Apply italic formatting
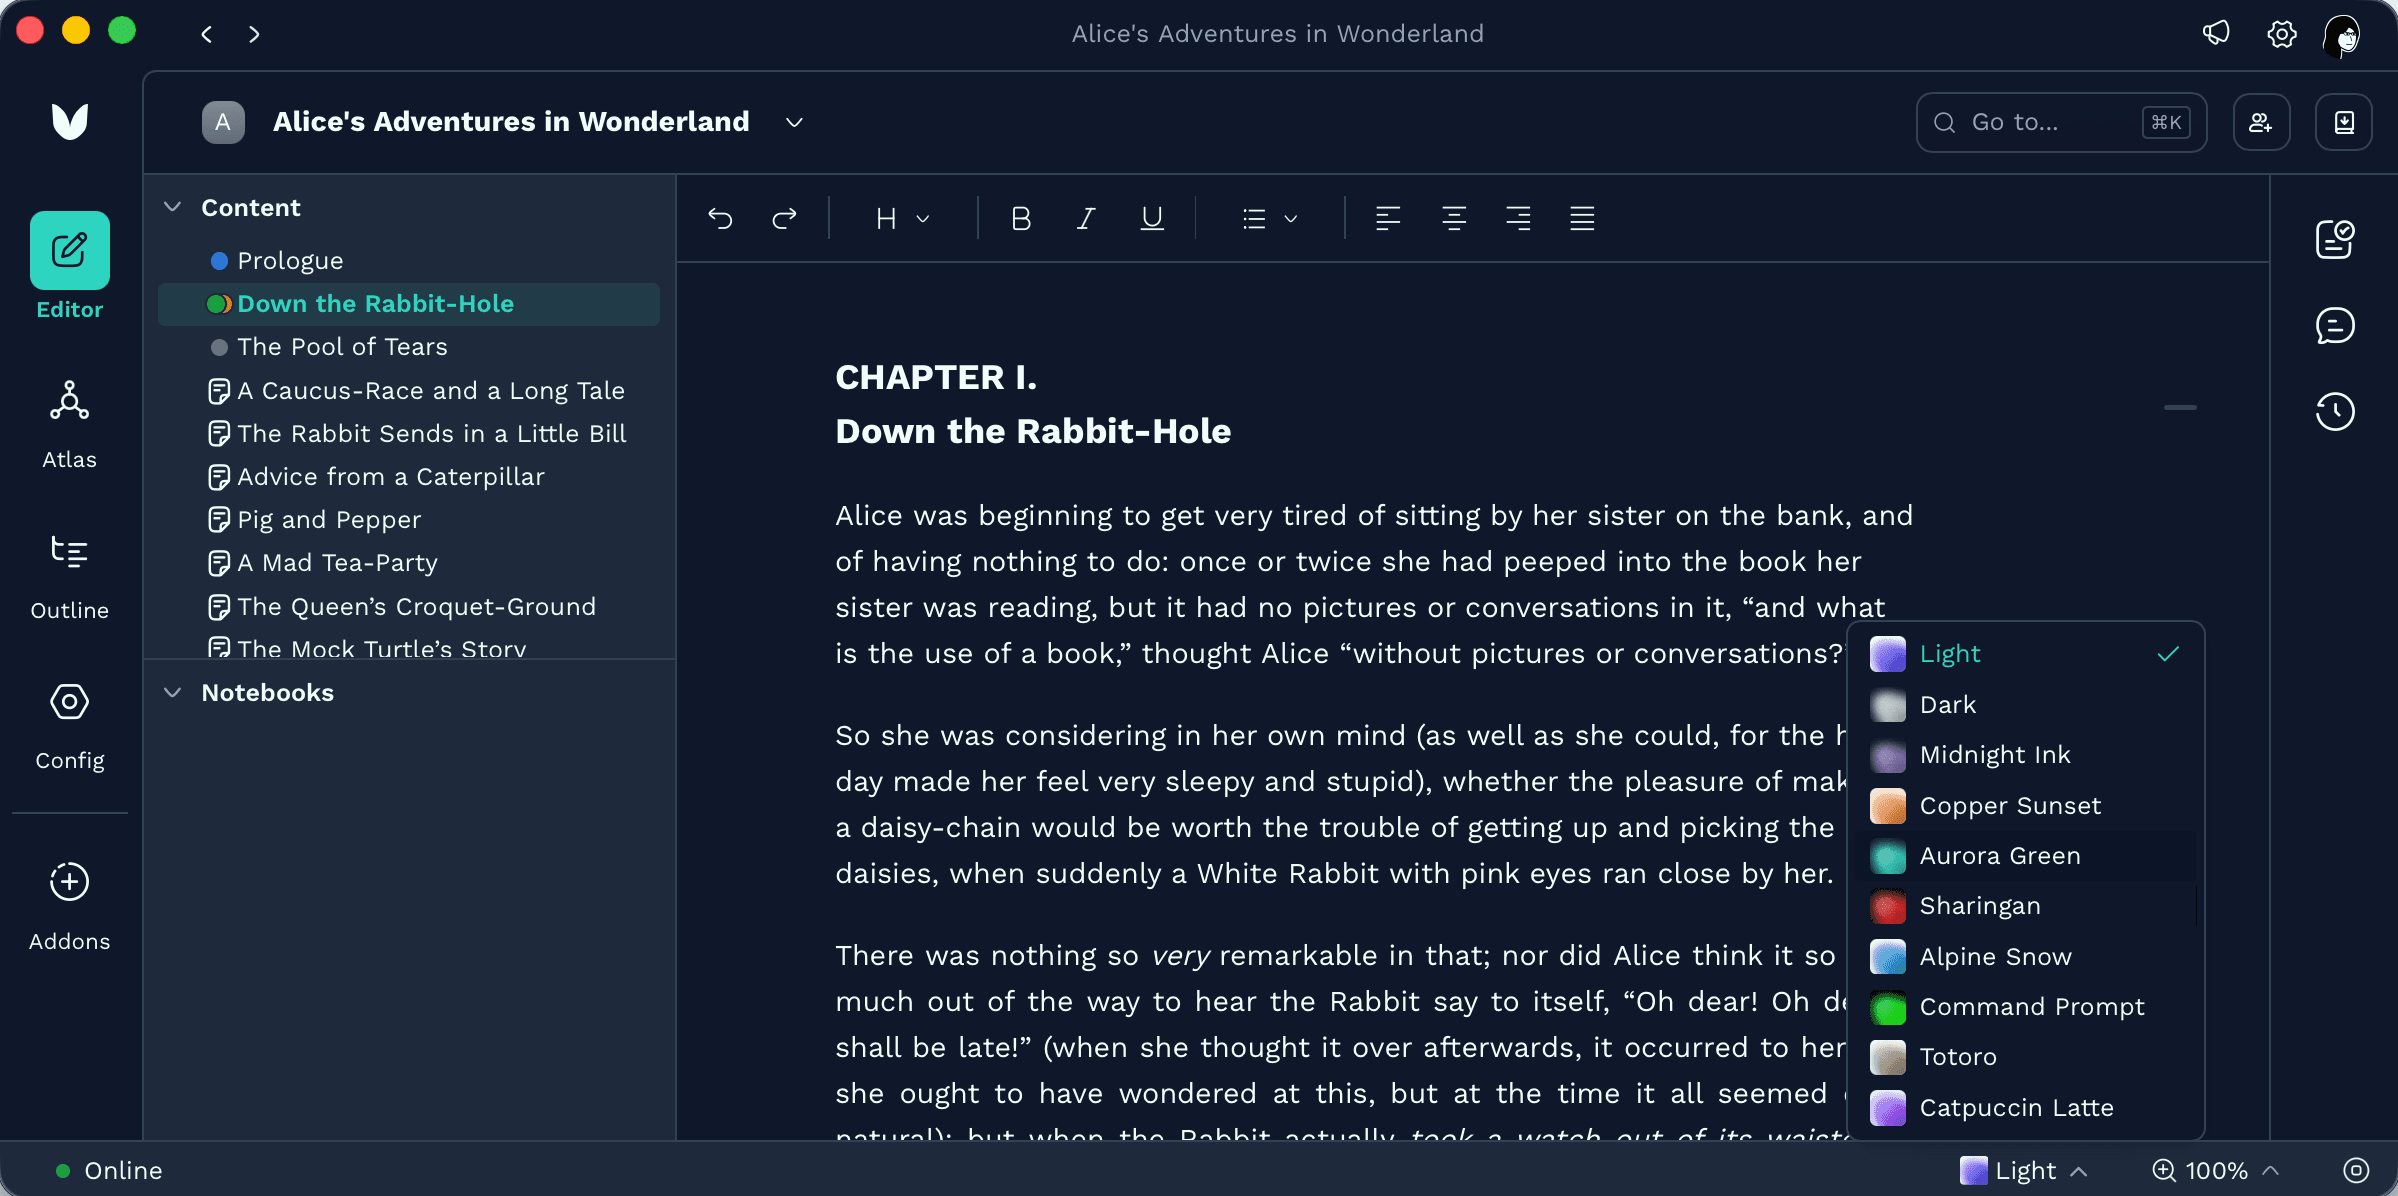2398x1196 pixels. tap(1086, 218)
